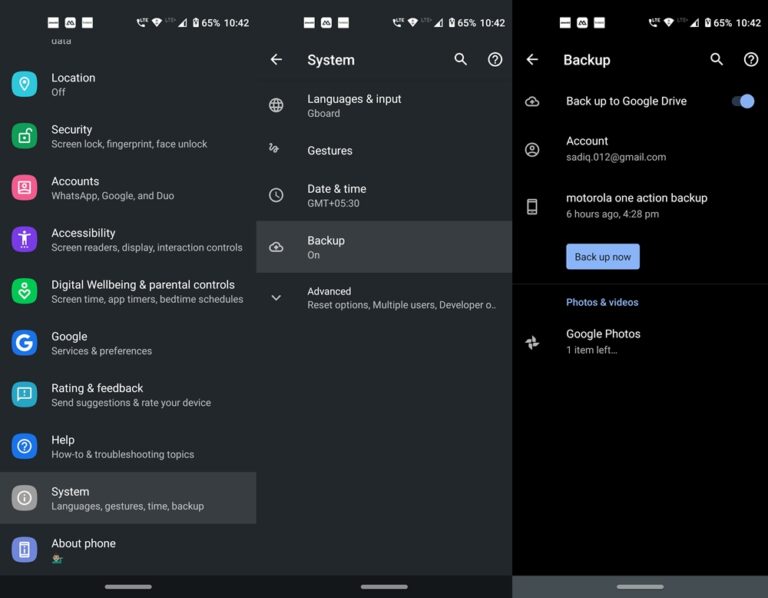
Task: Open System in settings list
Action: (127, 498)
